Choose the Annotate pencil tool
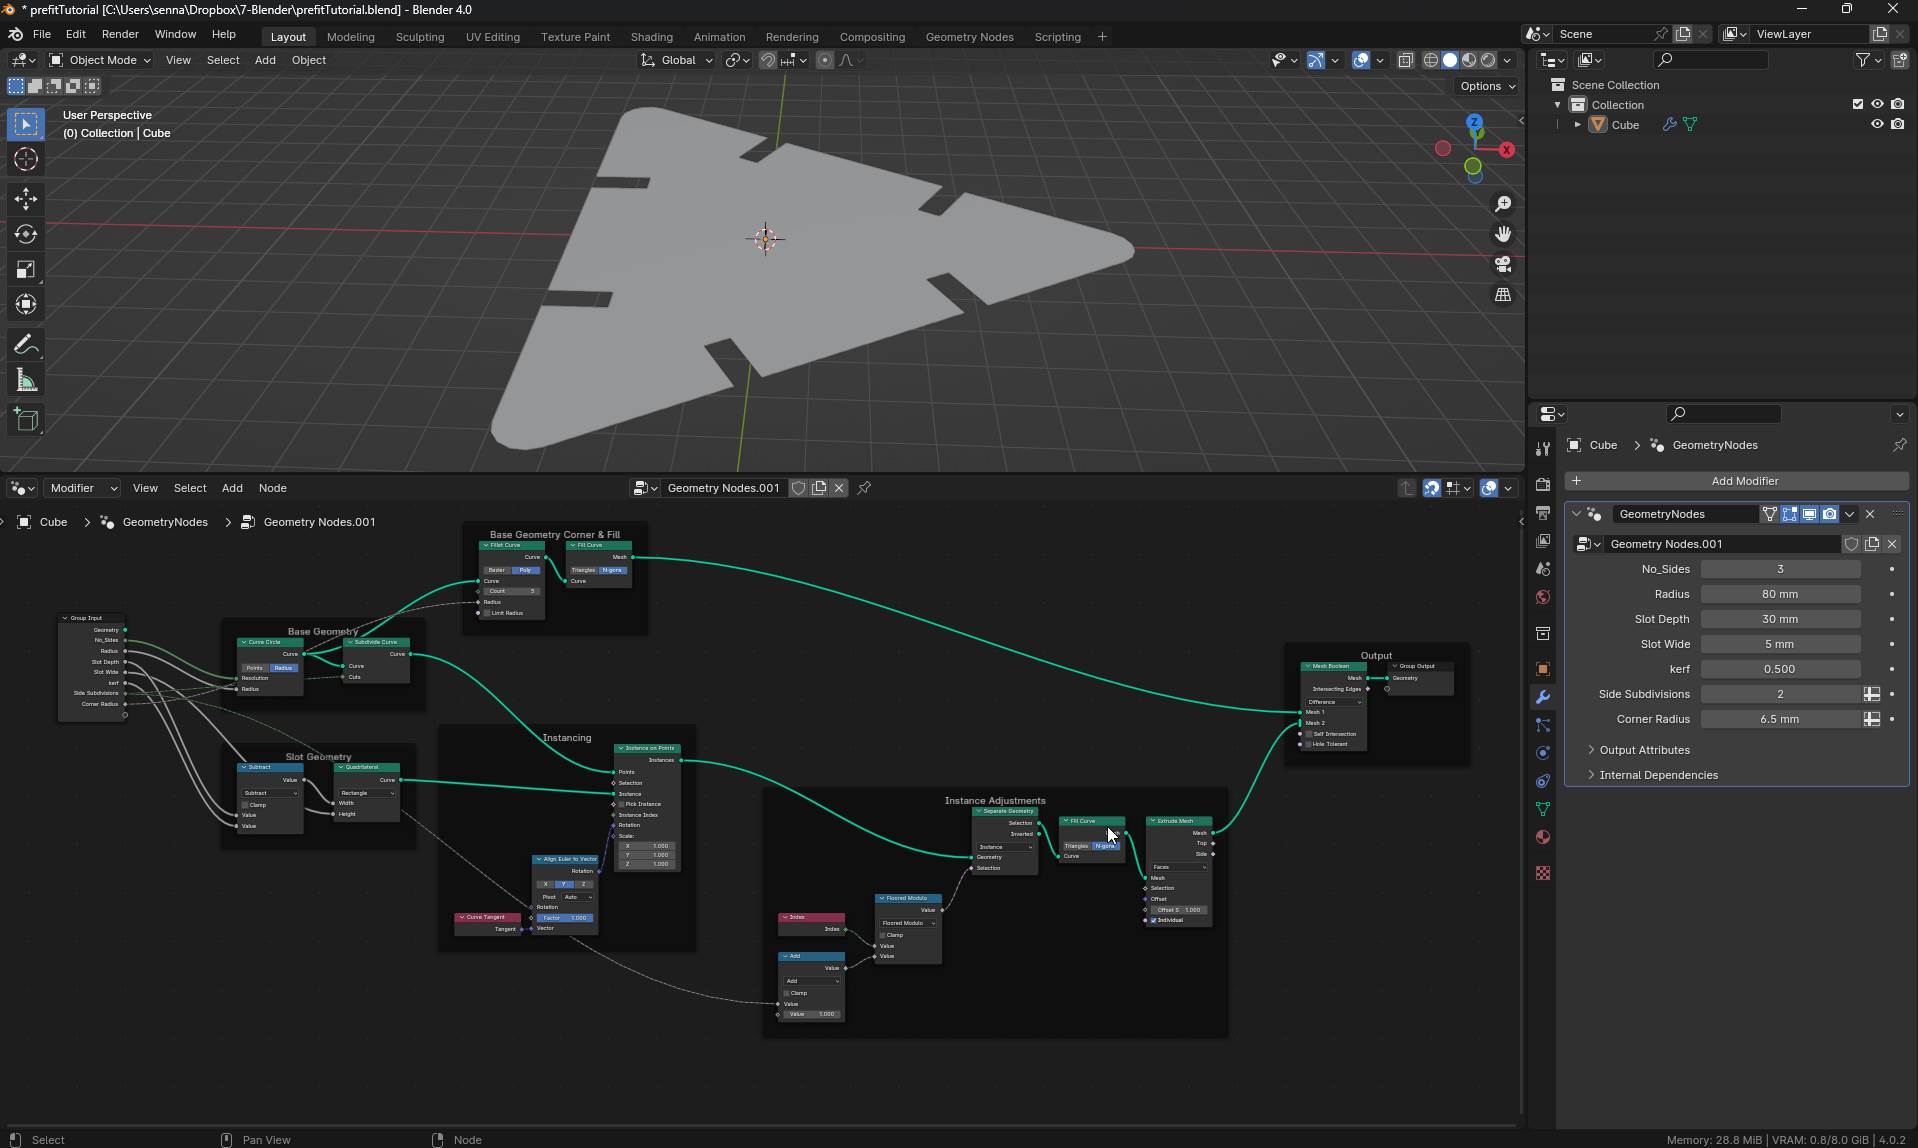1918x1148 pixels. click(26, 345)
